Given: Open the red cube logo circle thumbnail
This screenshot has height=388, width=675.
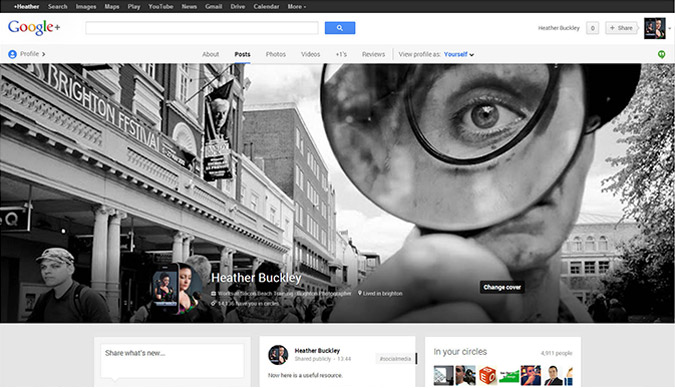Looking at the screenshot, I should coord(487,376).
